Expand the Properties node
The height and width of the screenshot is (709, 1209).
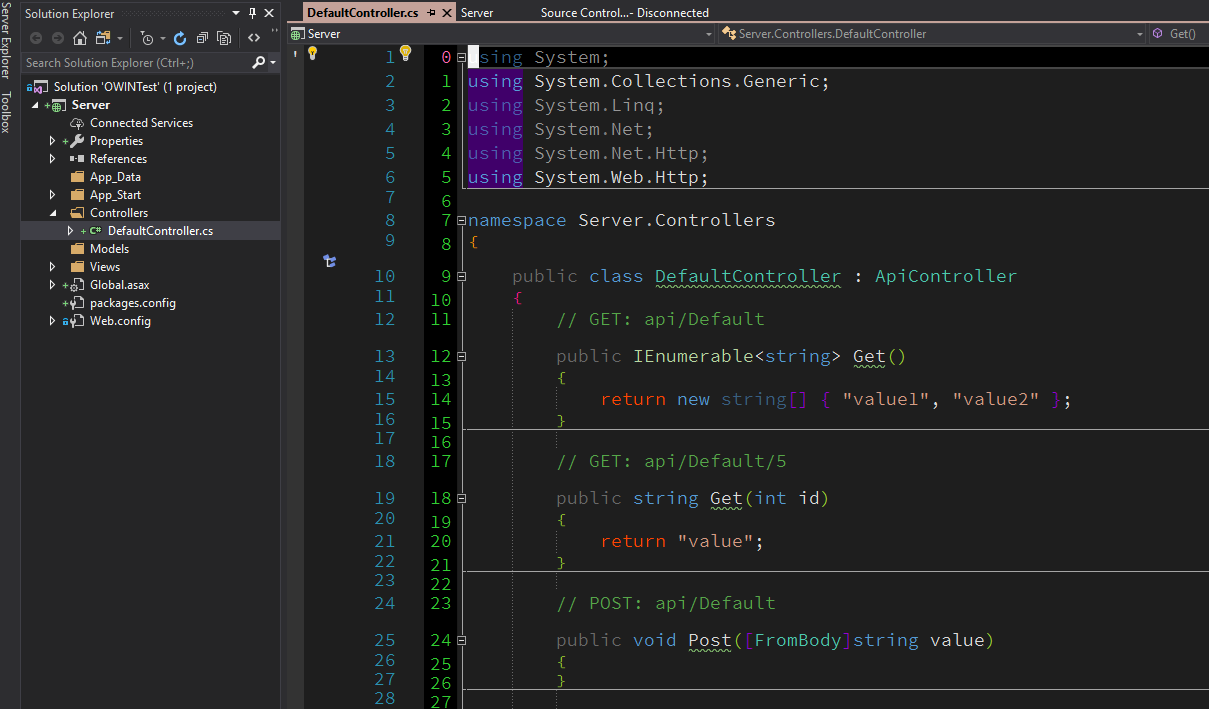click(x=53, y=141)
